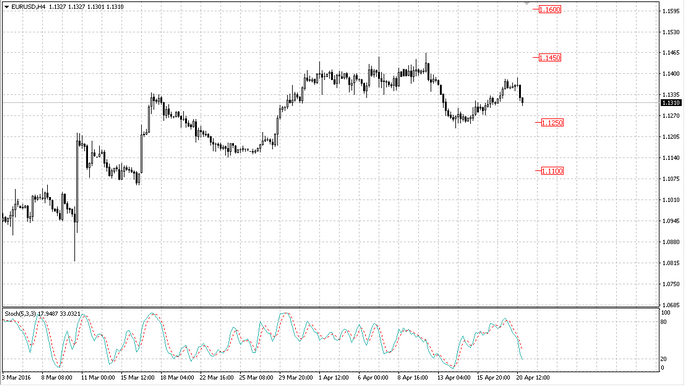Screen dimensions: 685x386
Task: Click the stochastic 80 level on indicator scale
Action: 664,322
